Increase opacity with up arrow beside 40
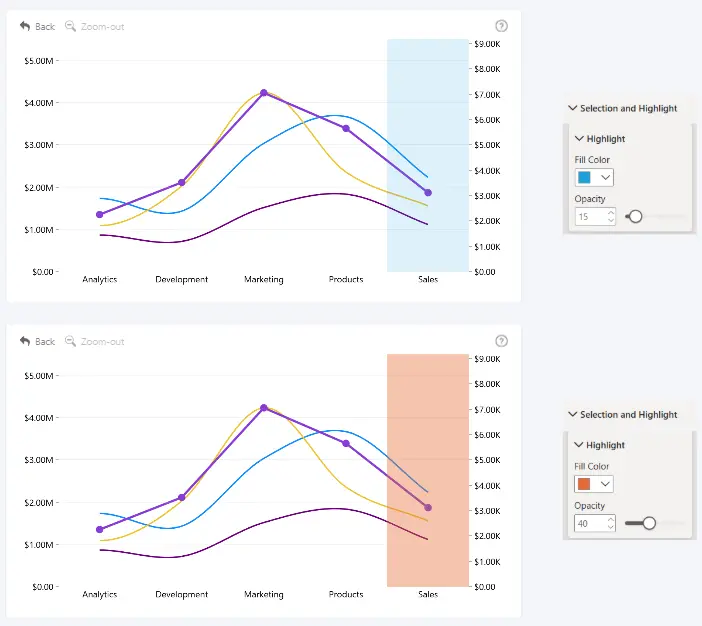Viewport: 702px width, 626px height. 610,519
